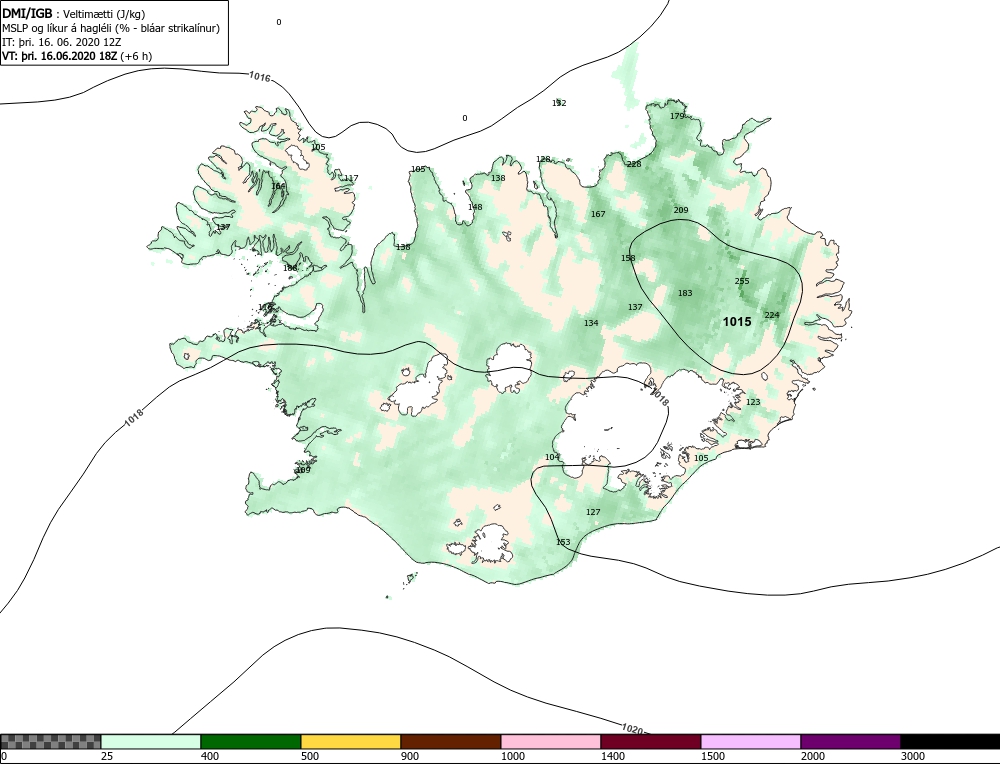Click the black legend swatch above 3000
Viewport: 1000px width, 764px height.
pyautogui.click(x=950, y=742)
